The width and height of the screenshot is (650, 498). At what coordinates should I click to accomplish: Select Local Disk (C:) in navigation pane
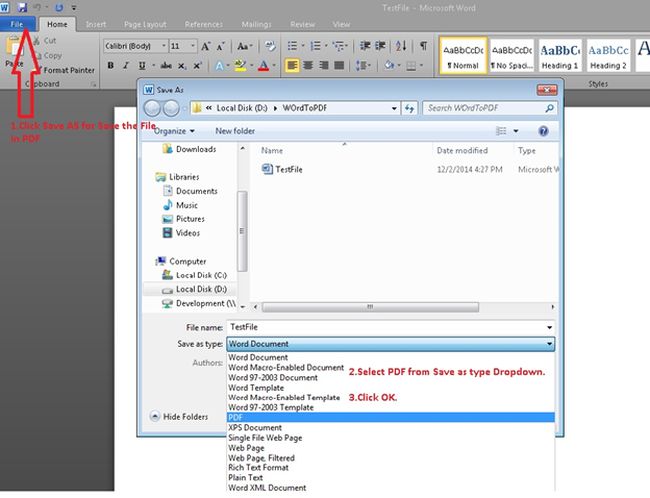coord(194,275)
